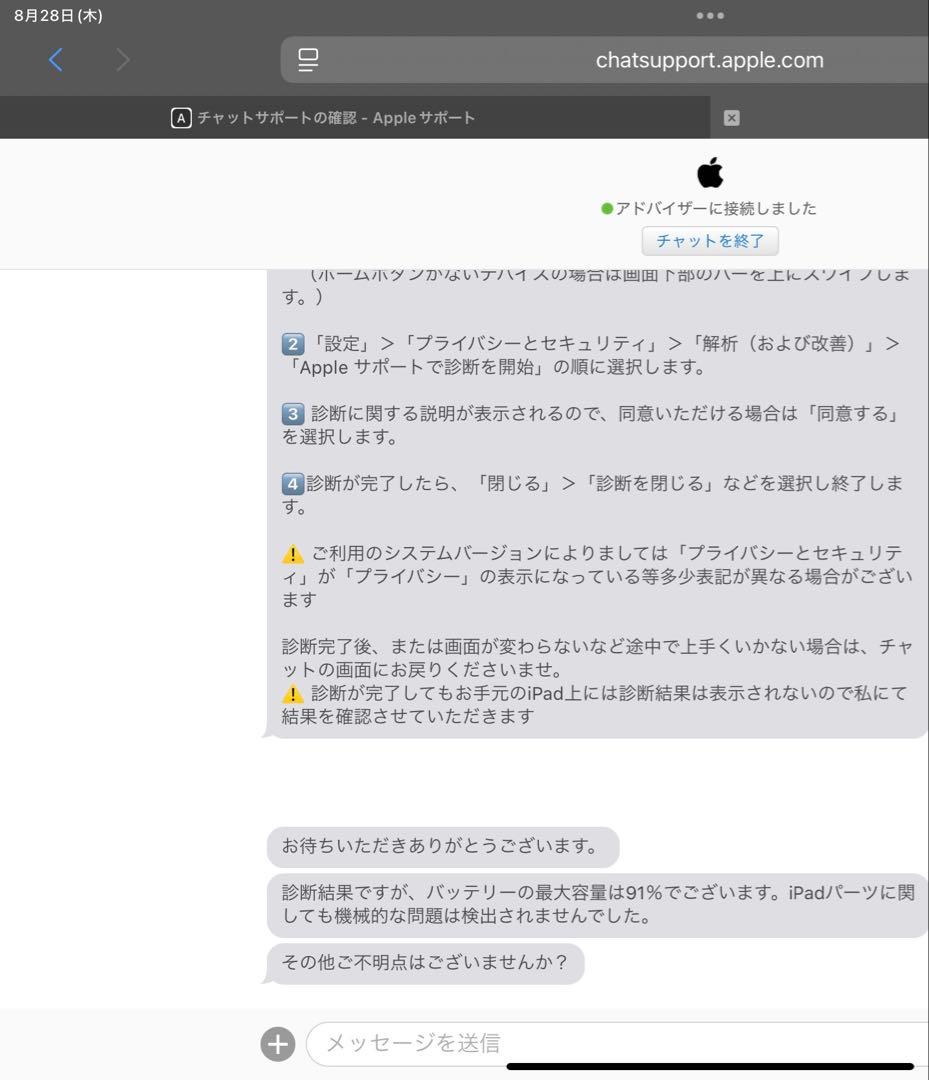Screen dimensions: 929x1080
Task: Open the multitasking three-dot control at top
Action: (710, 15)
